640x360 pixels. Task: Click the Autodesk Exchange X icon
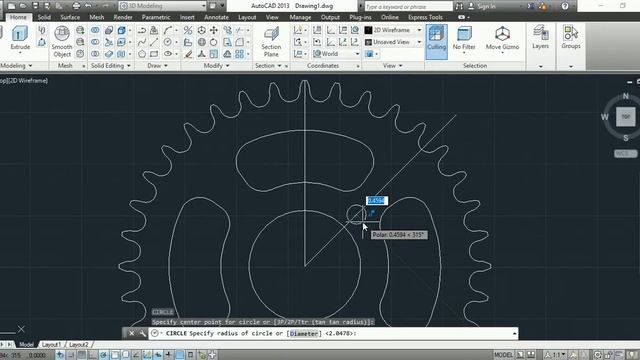(x=530, y=6)
